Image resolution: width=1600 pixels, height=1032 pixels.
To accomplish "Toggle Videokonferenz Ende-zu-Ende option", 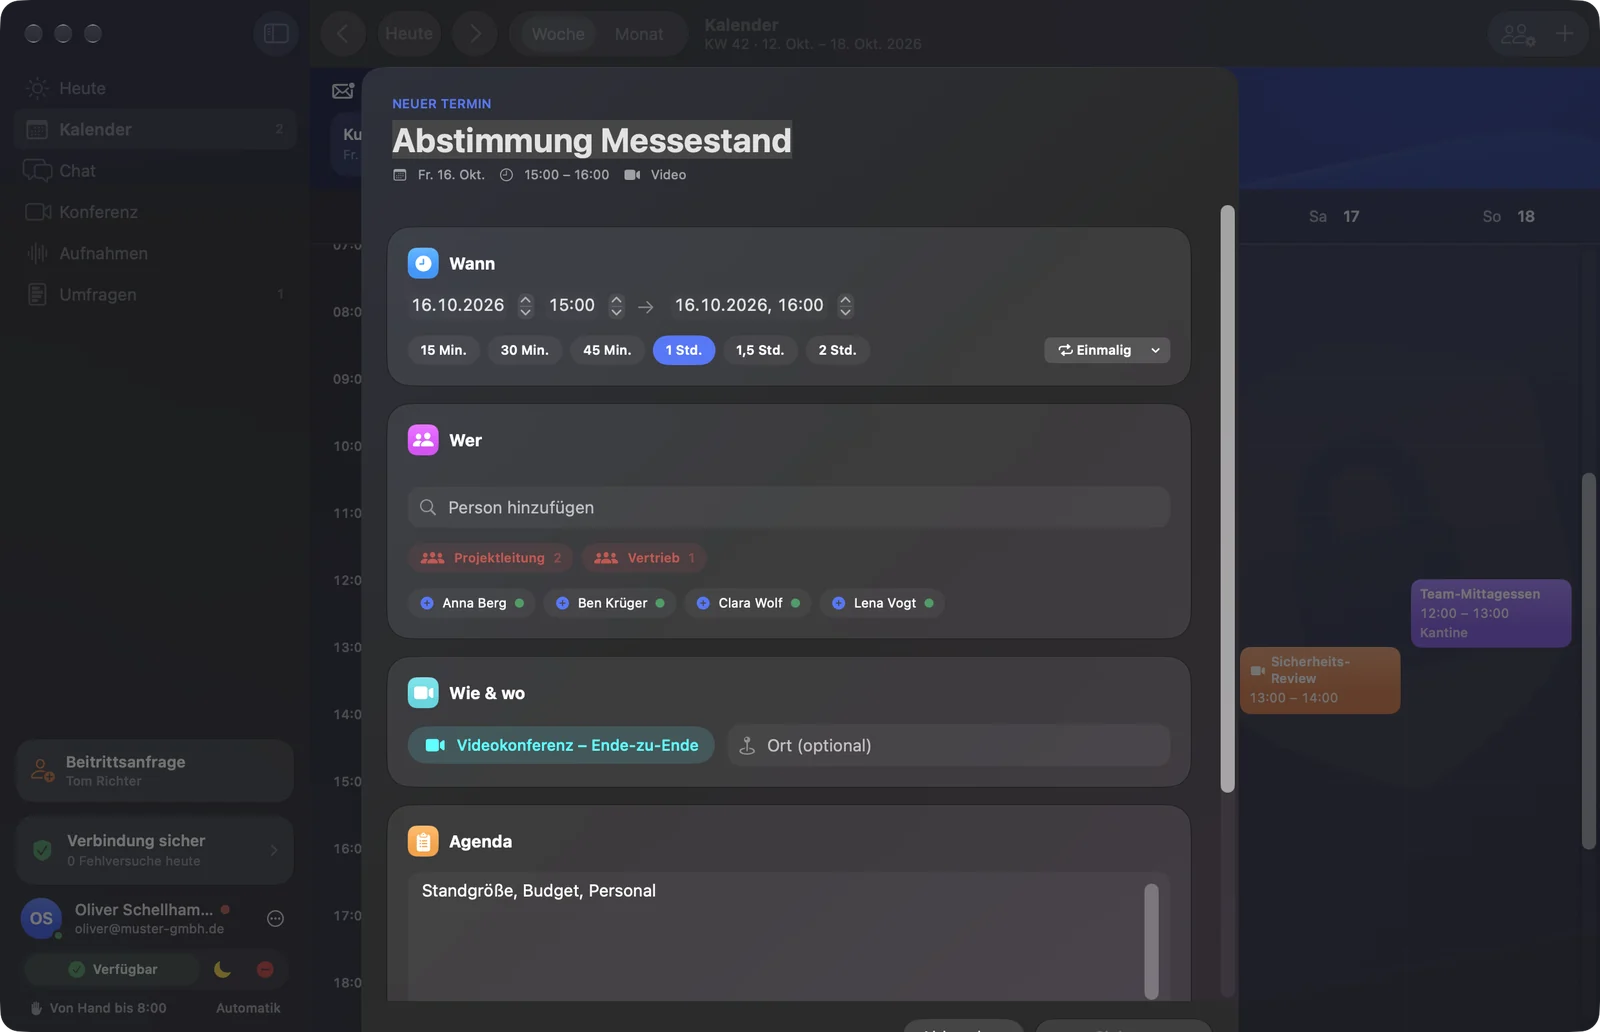I will (561, 745).
